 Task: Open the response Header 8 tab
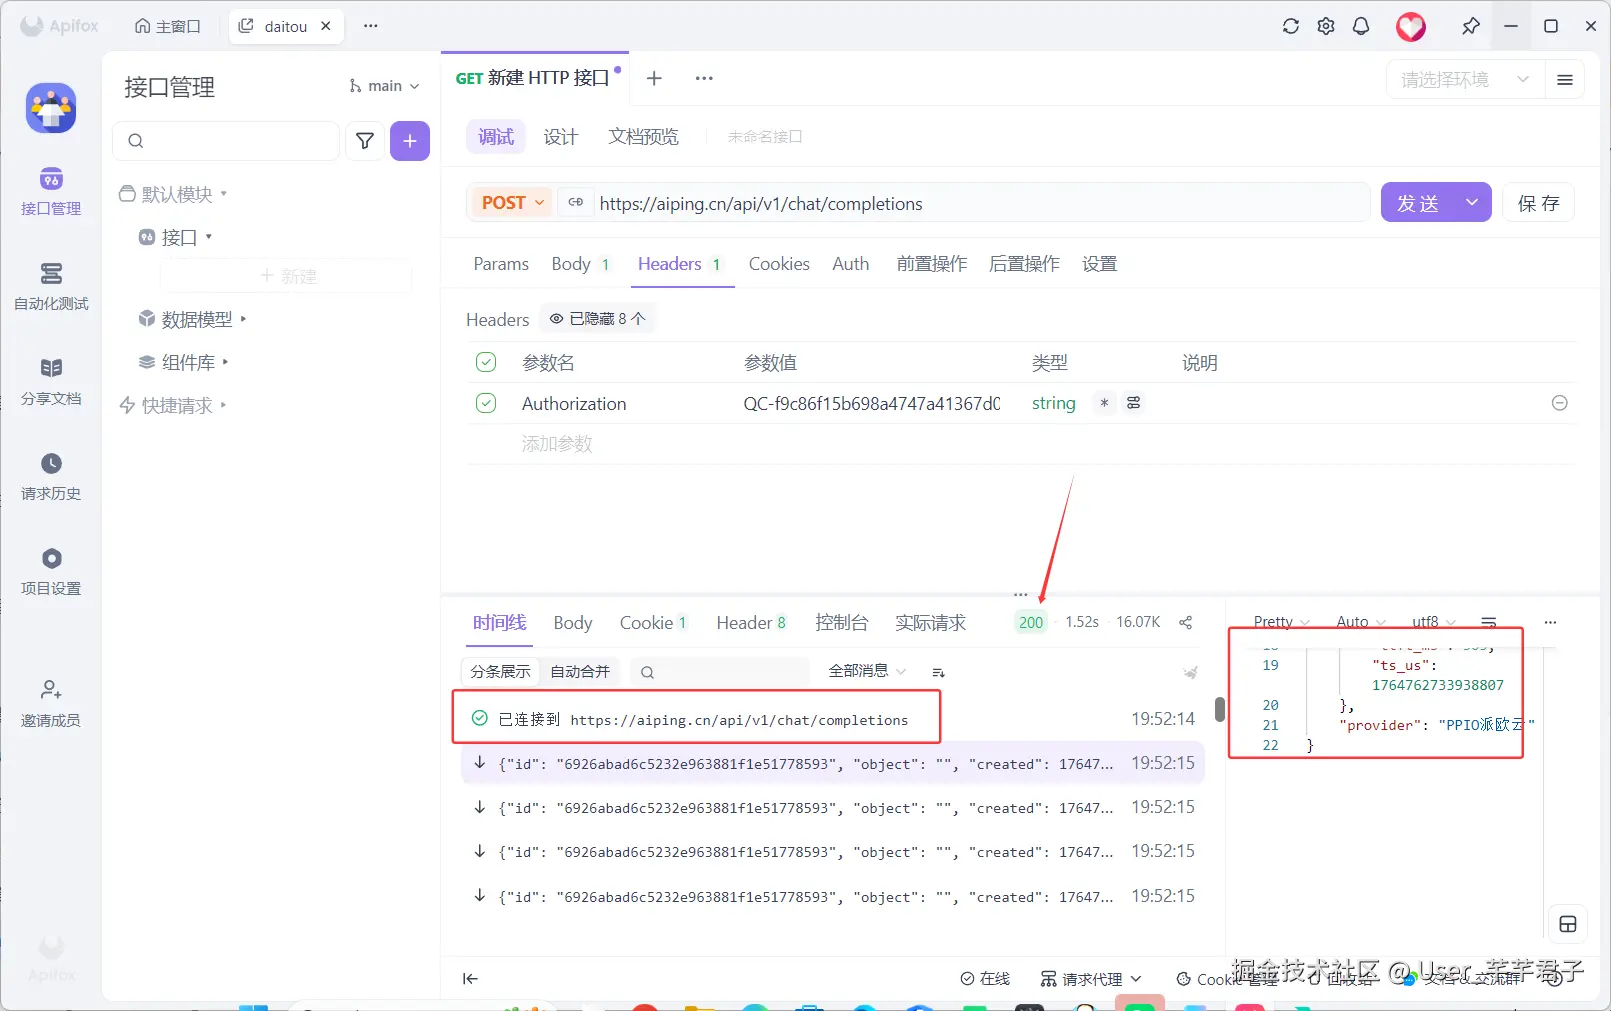[x=751, y=623]
